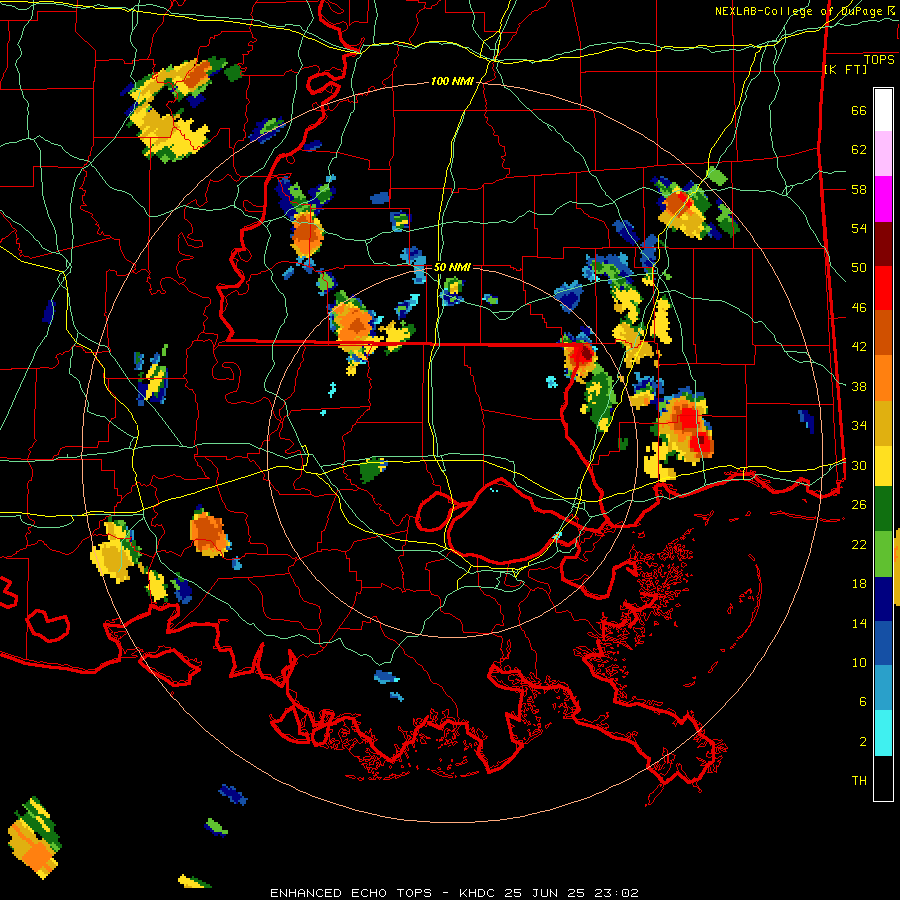Click the 6 value on the legend scale
This screenshot has height=900, width=900.
[863, 702]
